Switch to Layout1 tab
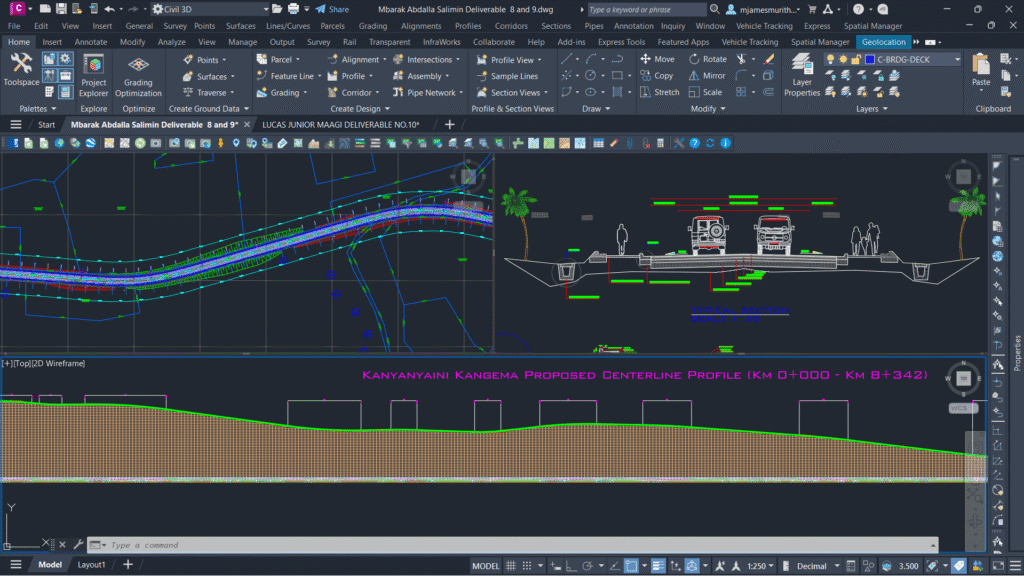The height and width of the screenshot is (576, 1024). (x=92, y=565)
